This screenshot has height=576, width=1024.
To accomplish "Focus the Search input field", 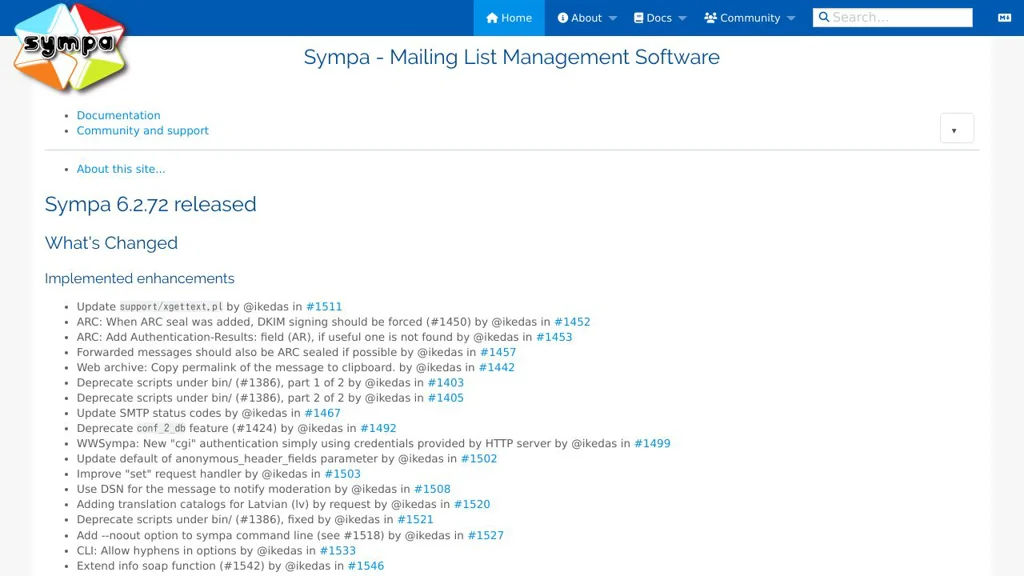I will click(x=892, y=18).
